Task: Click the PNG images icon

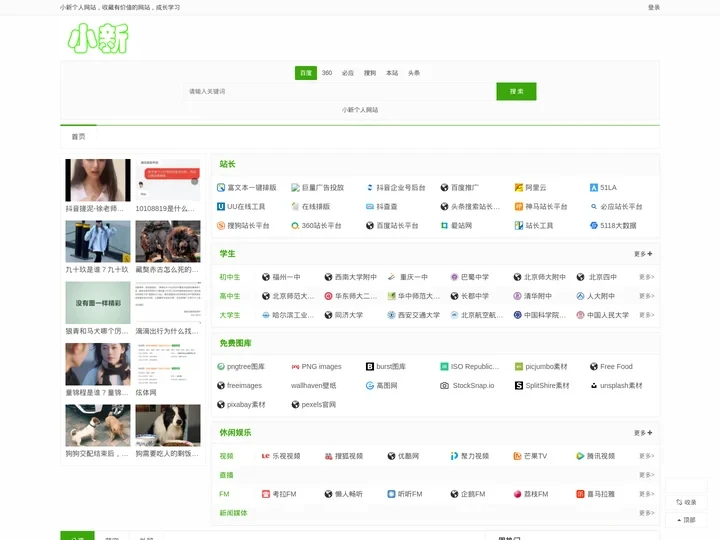Action: tap(295, 366)
